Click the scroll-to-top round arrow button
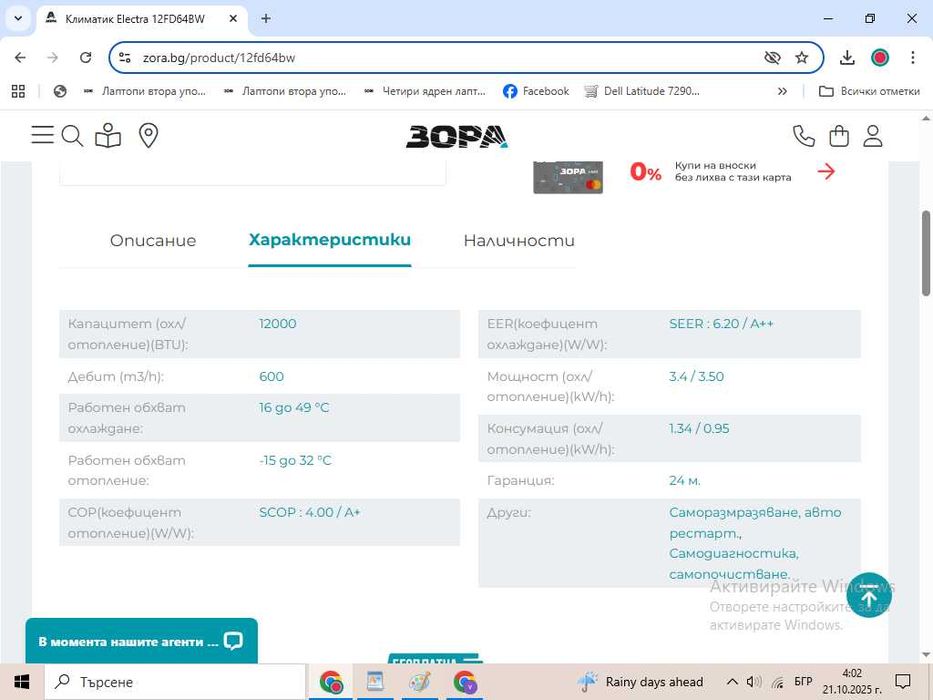Screen dimensions: 933x700 [x=869, y=595]
